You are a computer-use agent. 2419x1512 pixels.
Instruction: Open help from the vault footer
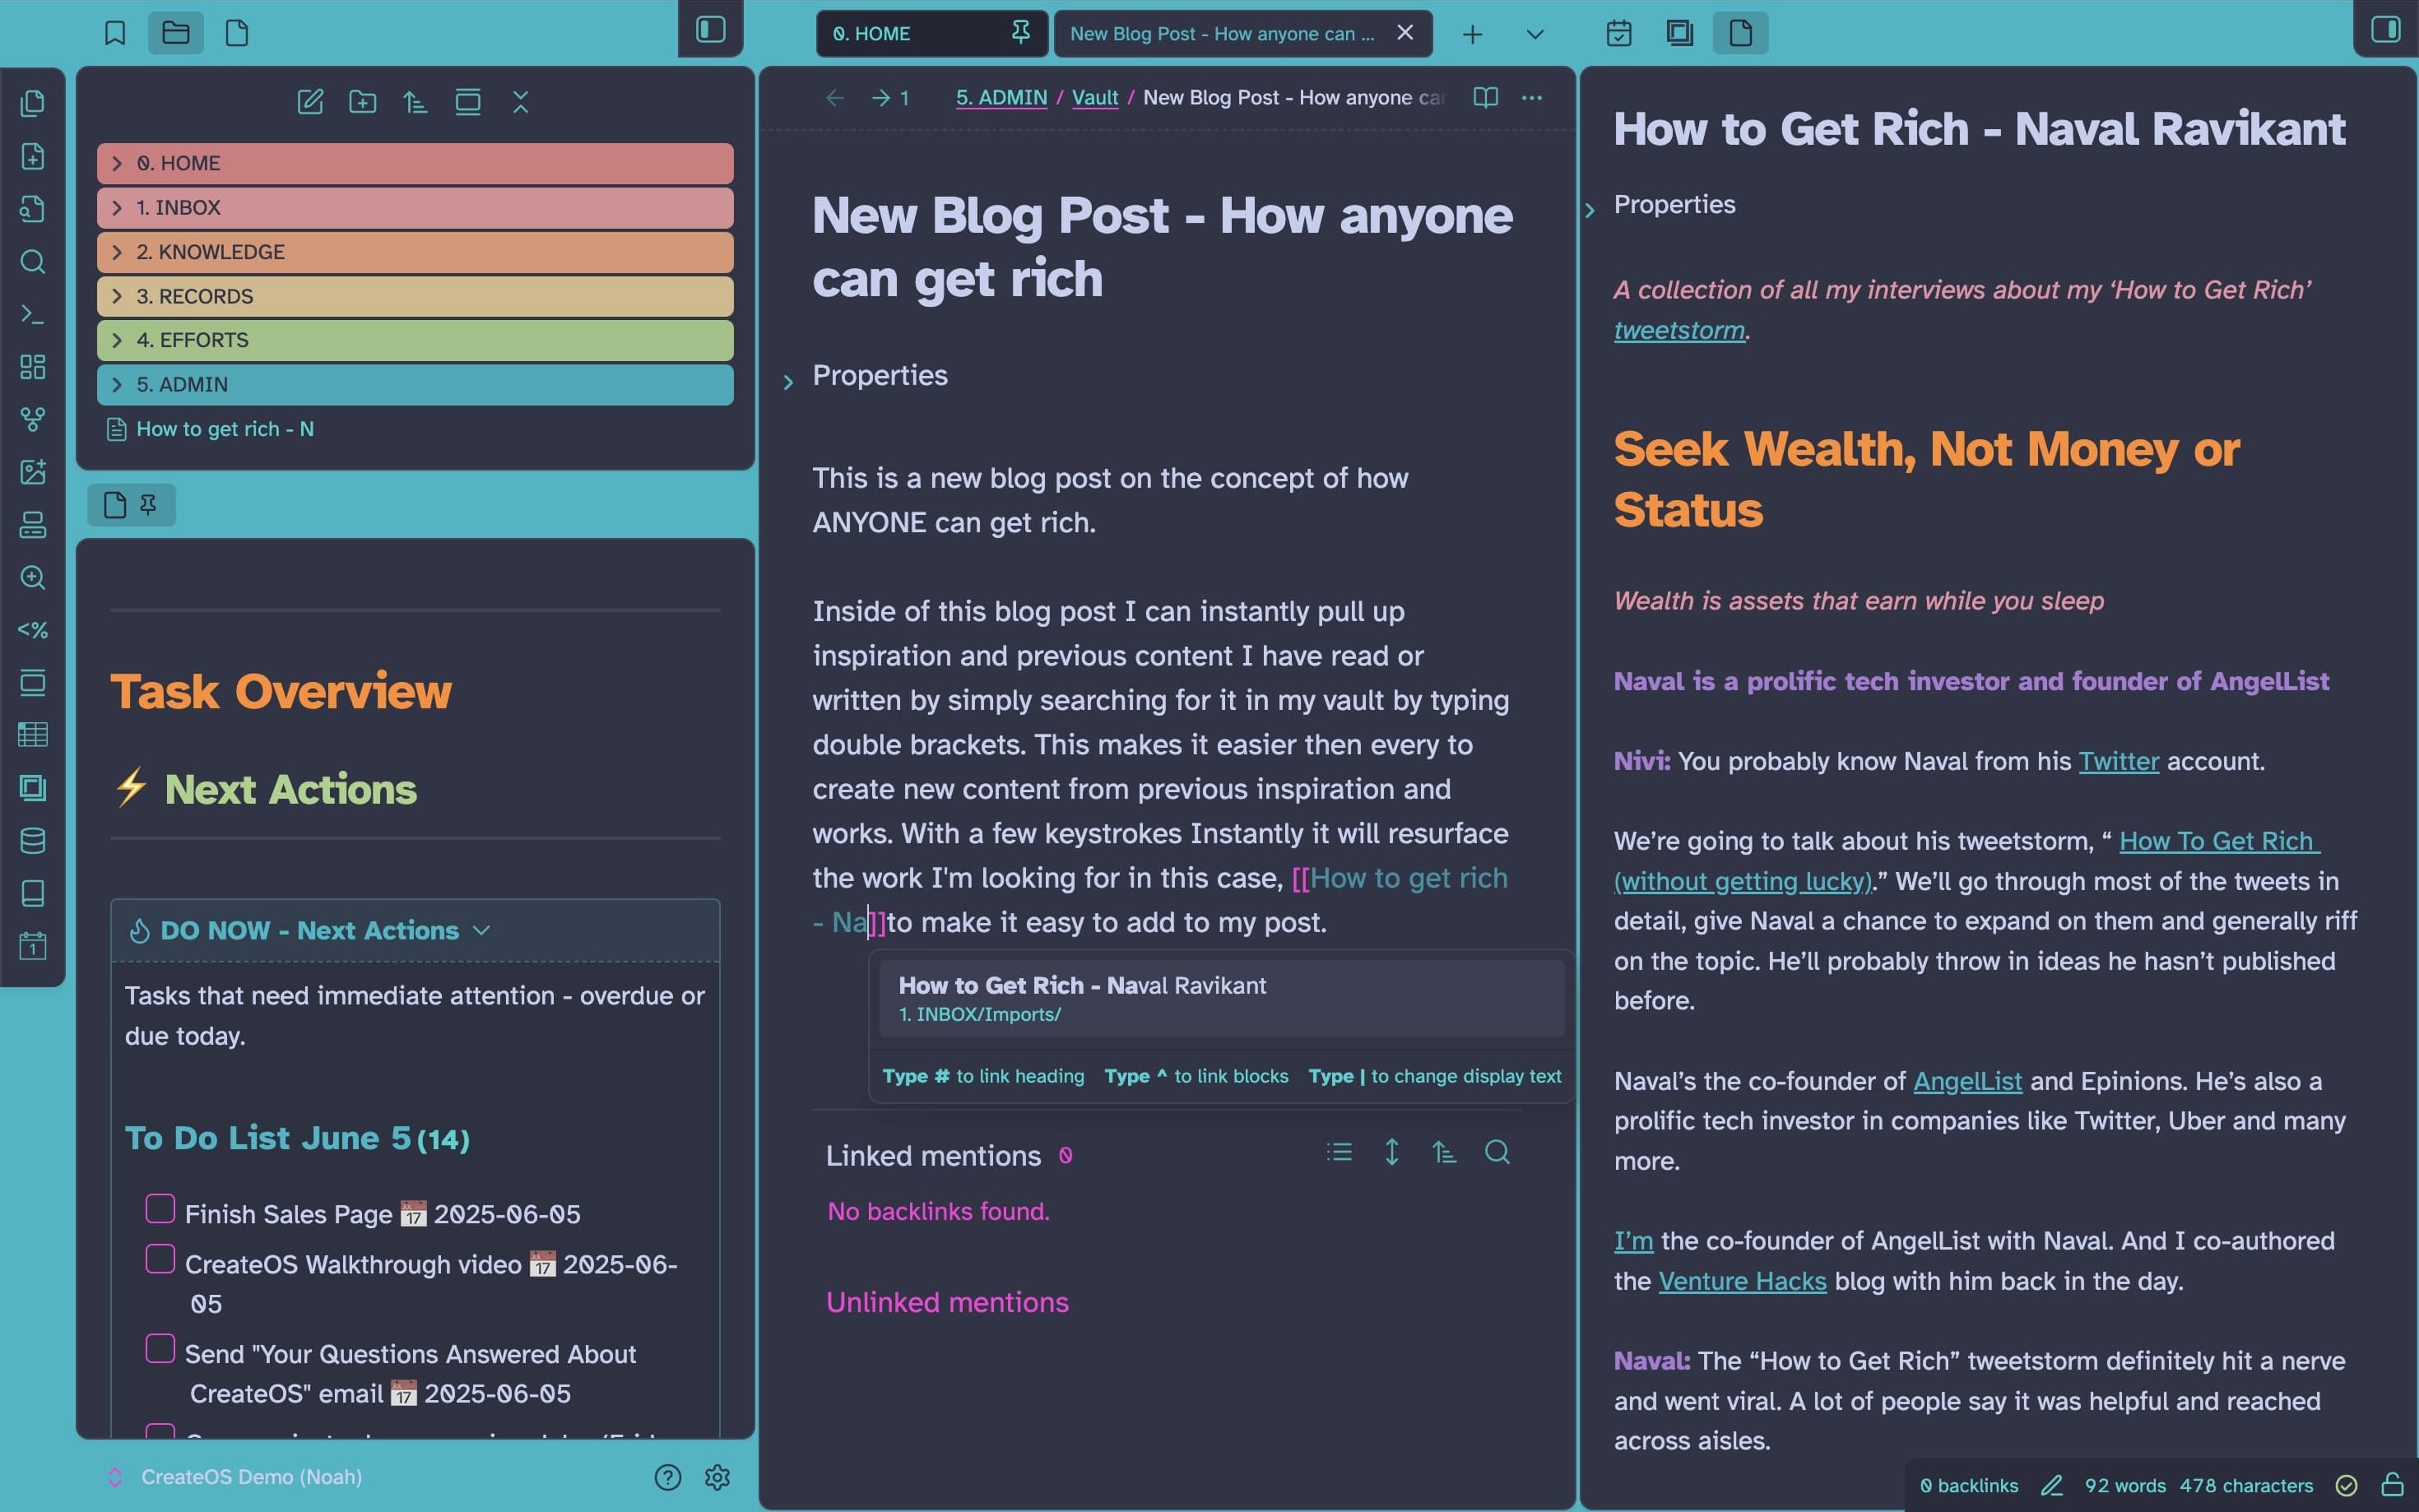click(667, 1477)
